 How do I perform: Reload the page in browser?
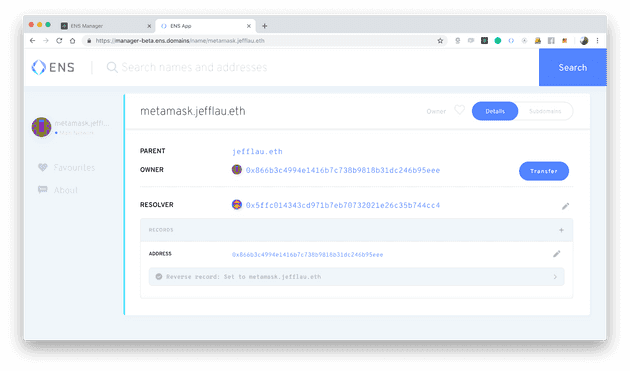click(x=59, y=41)
